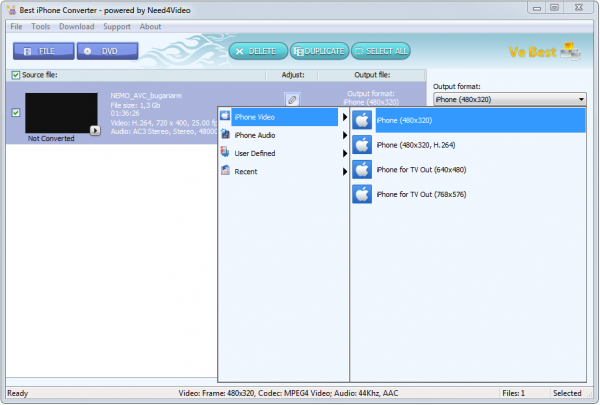Open the Tools menu

41,26
